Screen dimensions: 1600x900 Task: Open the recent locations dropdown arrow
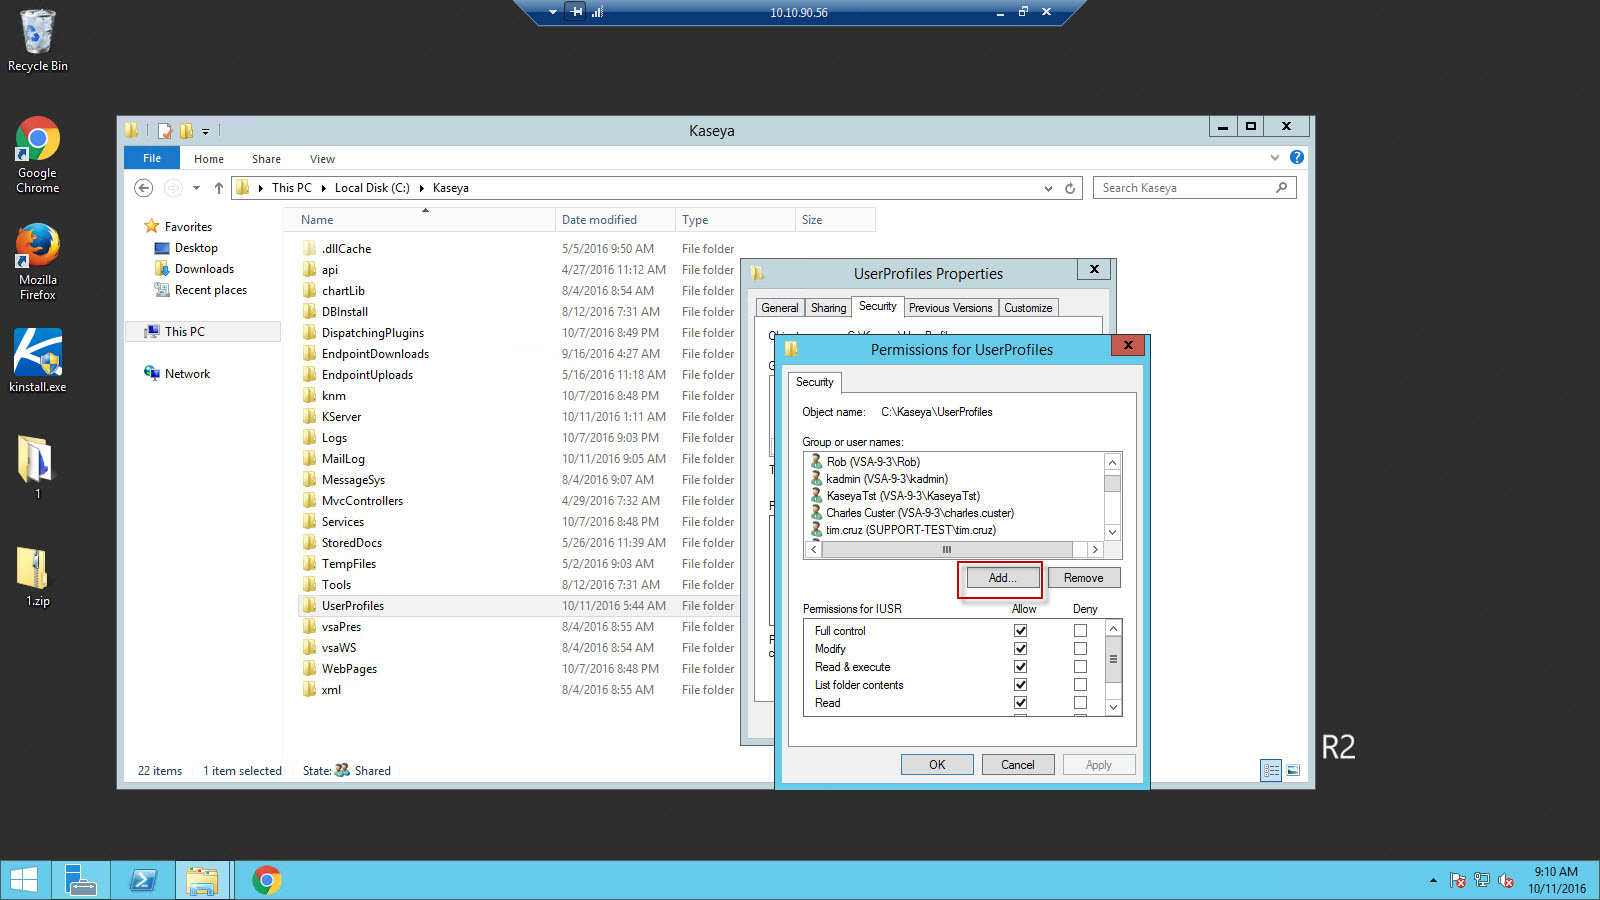coord(196,188)
